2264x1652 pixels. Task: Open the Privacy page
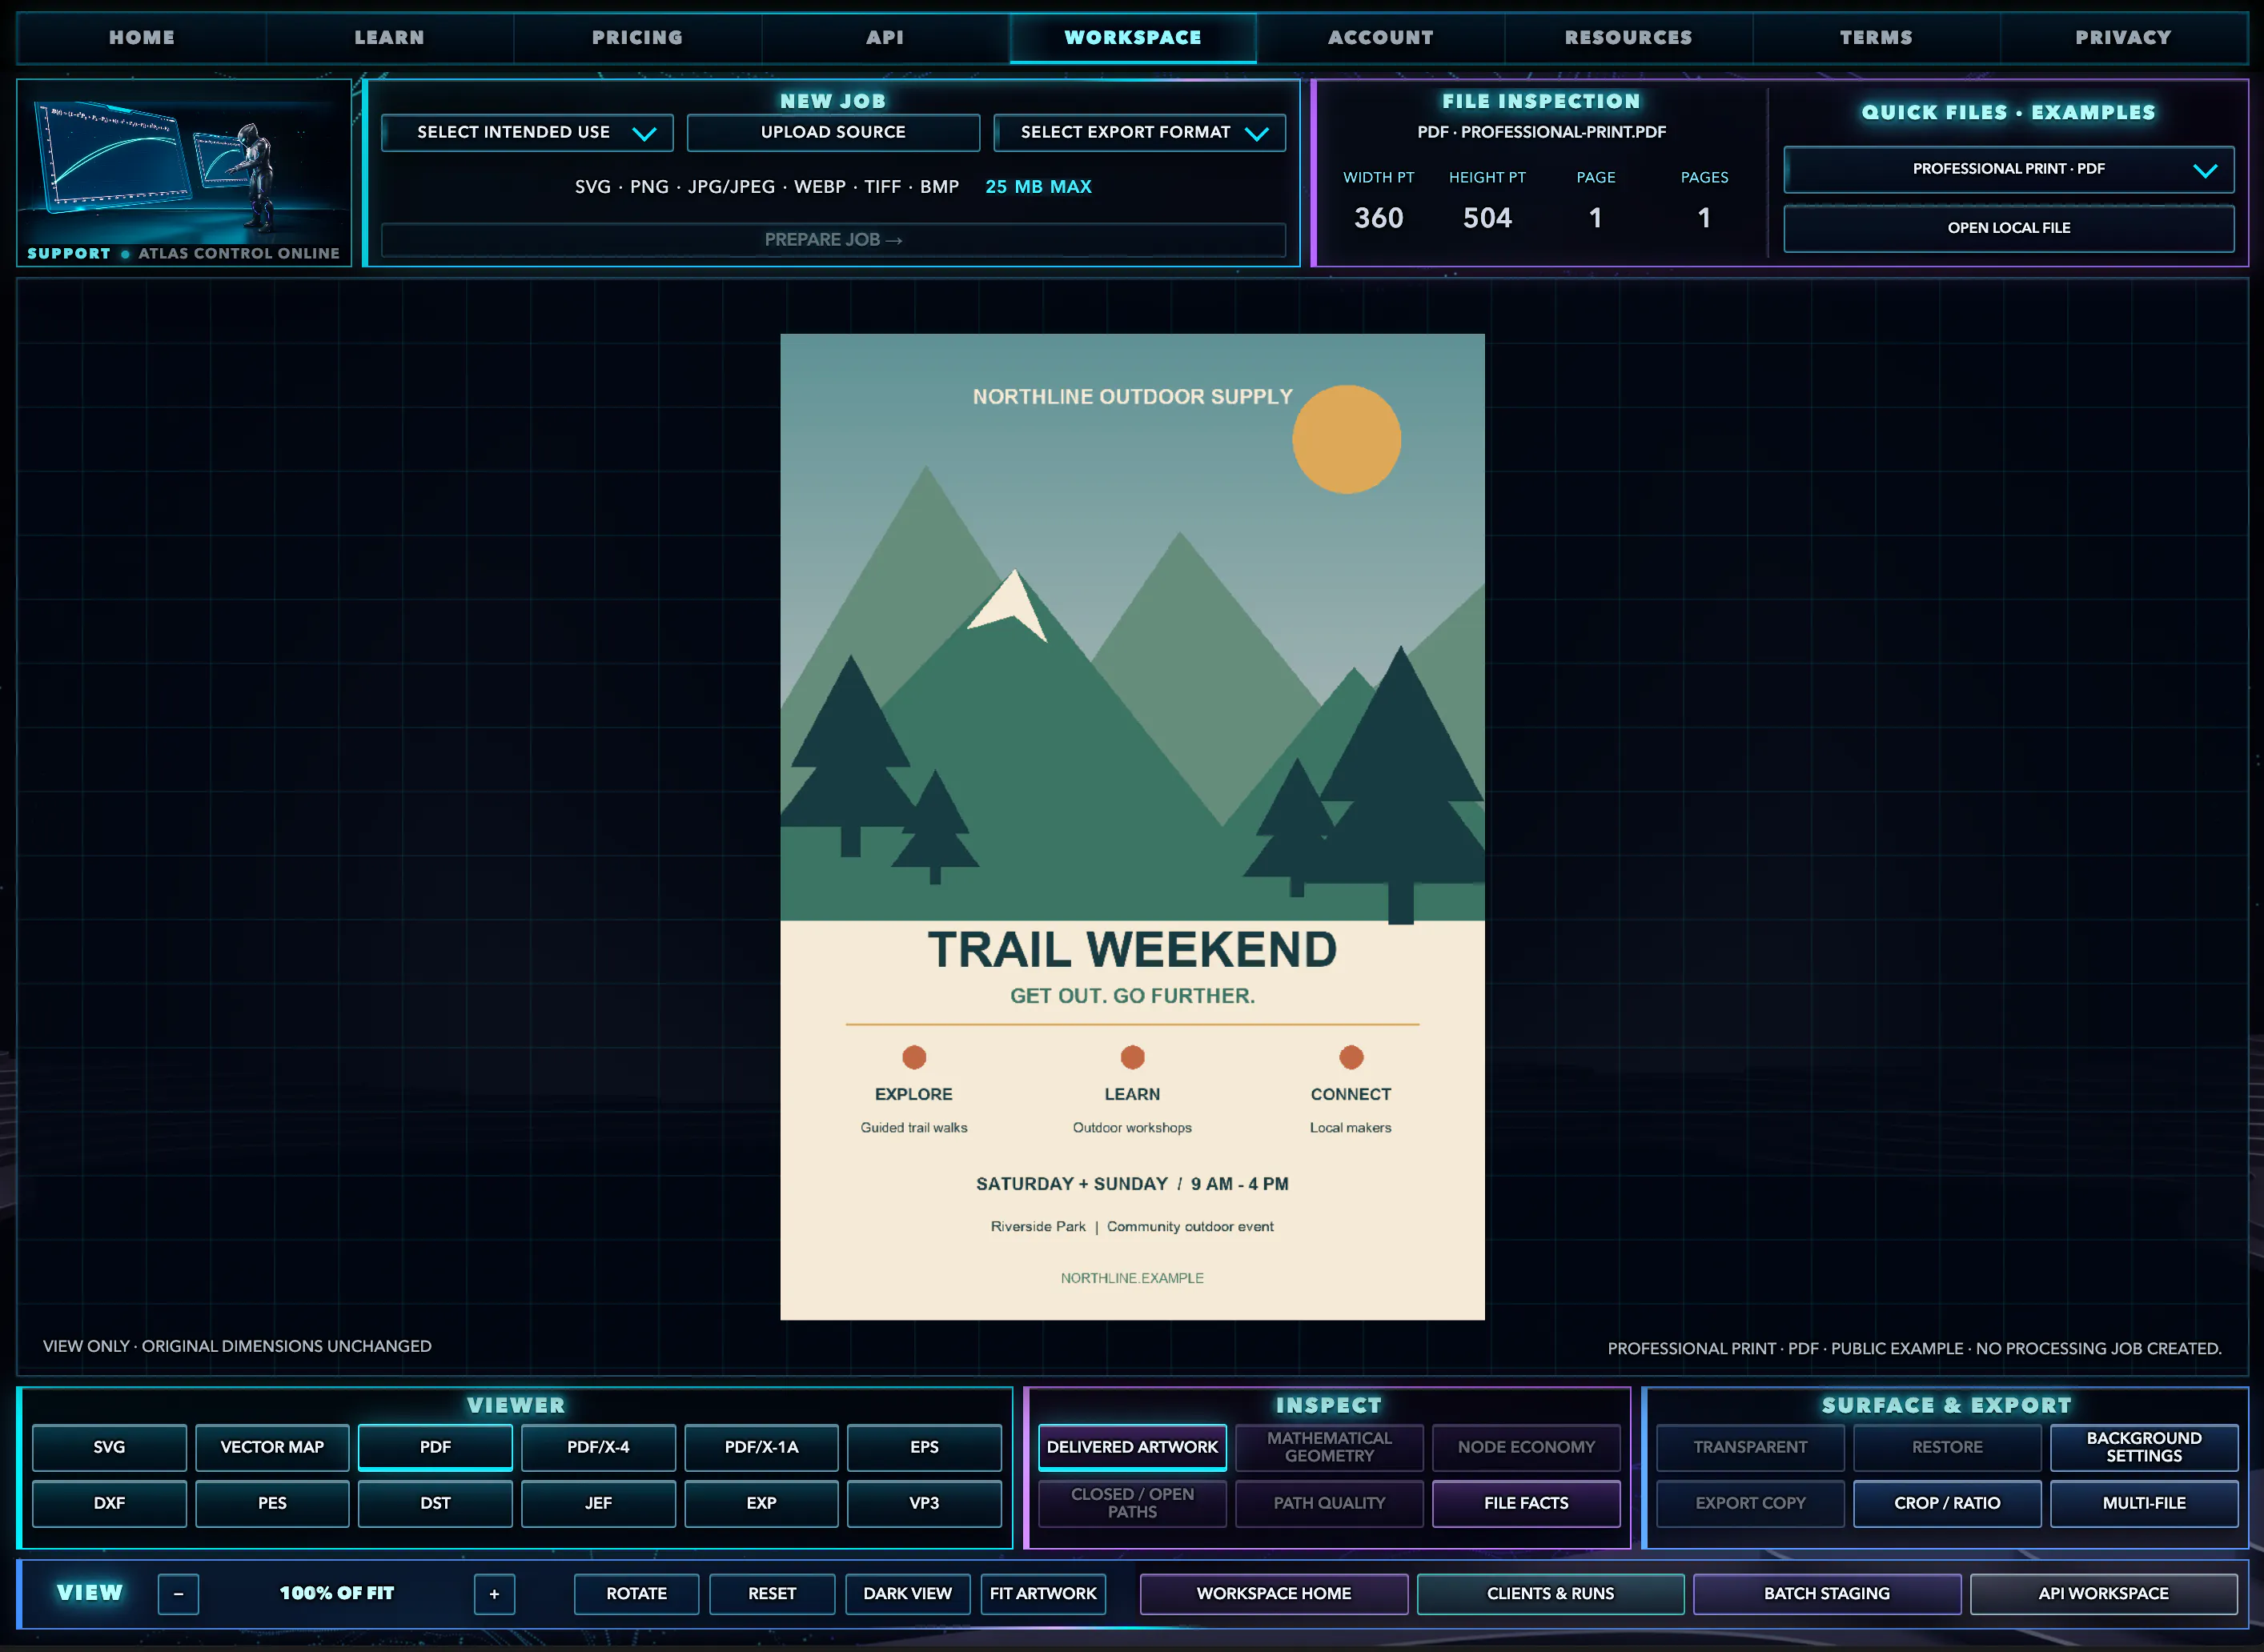click(x=2123, y=37)
